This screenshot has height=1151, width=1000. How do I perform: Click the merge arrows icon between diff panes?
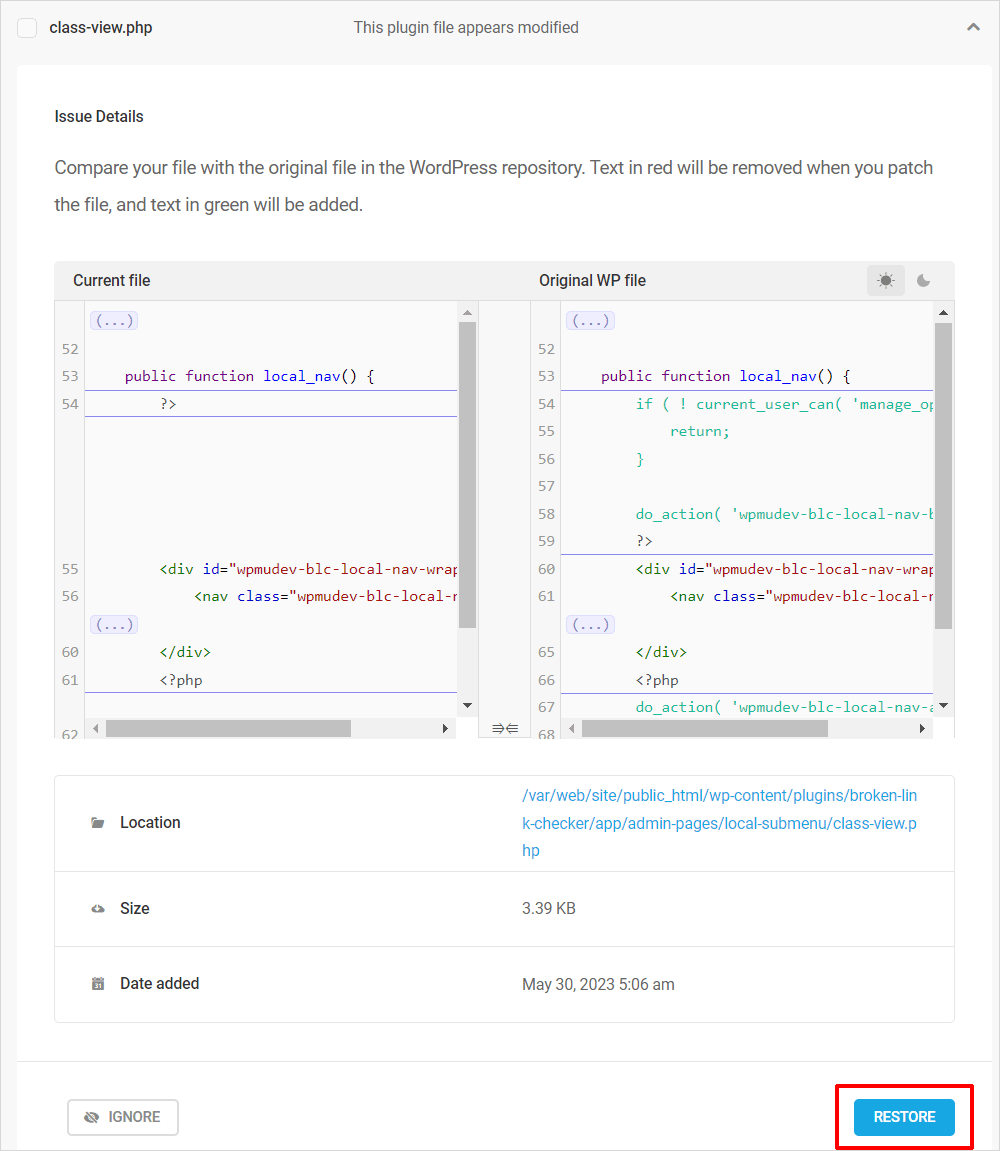505,728
